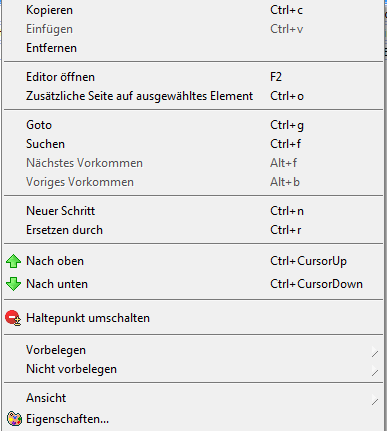Viewport: 387px width, 431px height.
Task: Select Zusätzliche Seite auf ausgewähltes Element
Action: click(193, 96)
